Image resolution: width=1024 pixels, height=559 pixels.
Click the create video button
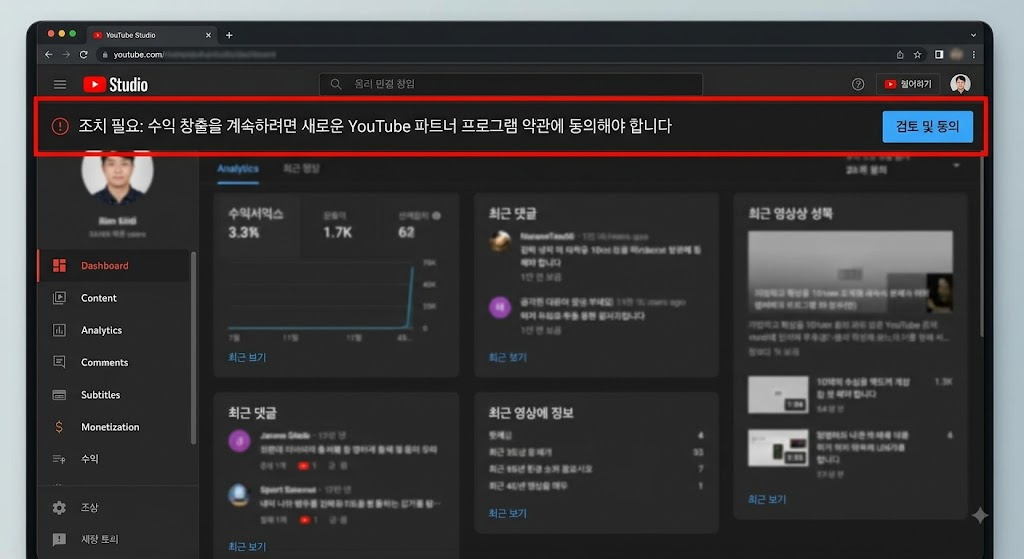[x=908, y=84]
